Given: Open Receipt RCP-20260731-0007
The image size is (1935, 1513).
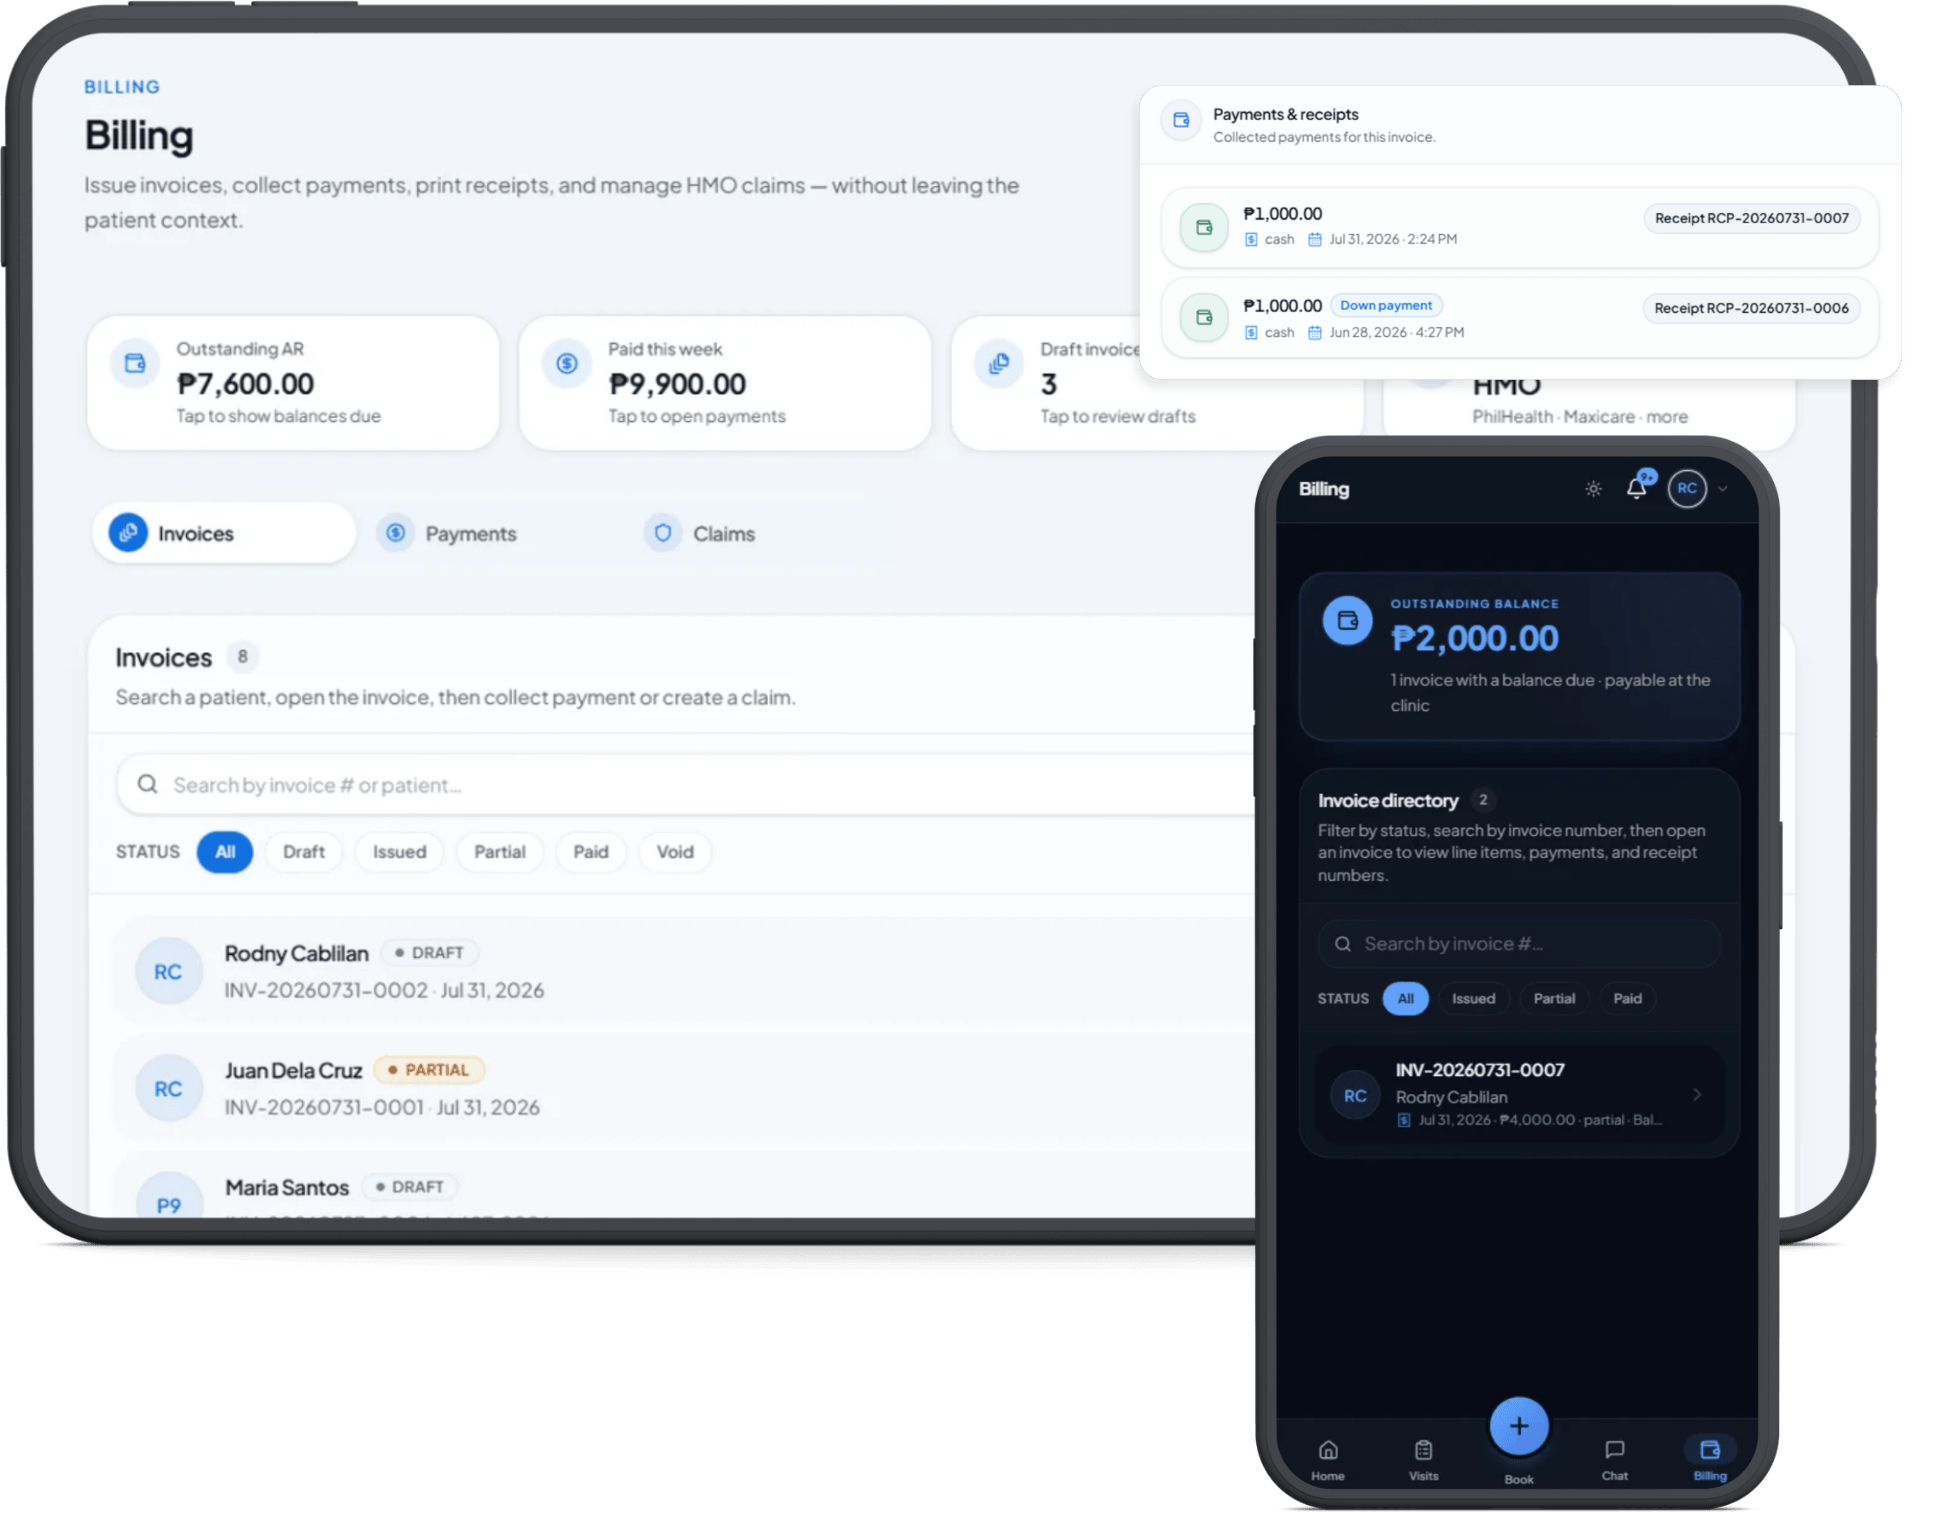Looking at the screenshot, I should pyautogui.click(x=1751, y=218).
